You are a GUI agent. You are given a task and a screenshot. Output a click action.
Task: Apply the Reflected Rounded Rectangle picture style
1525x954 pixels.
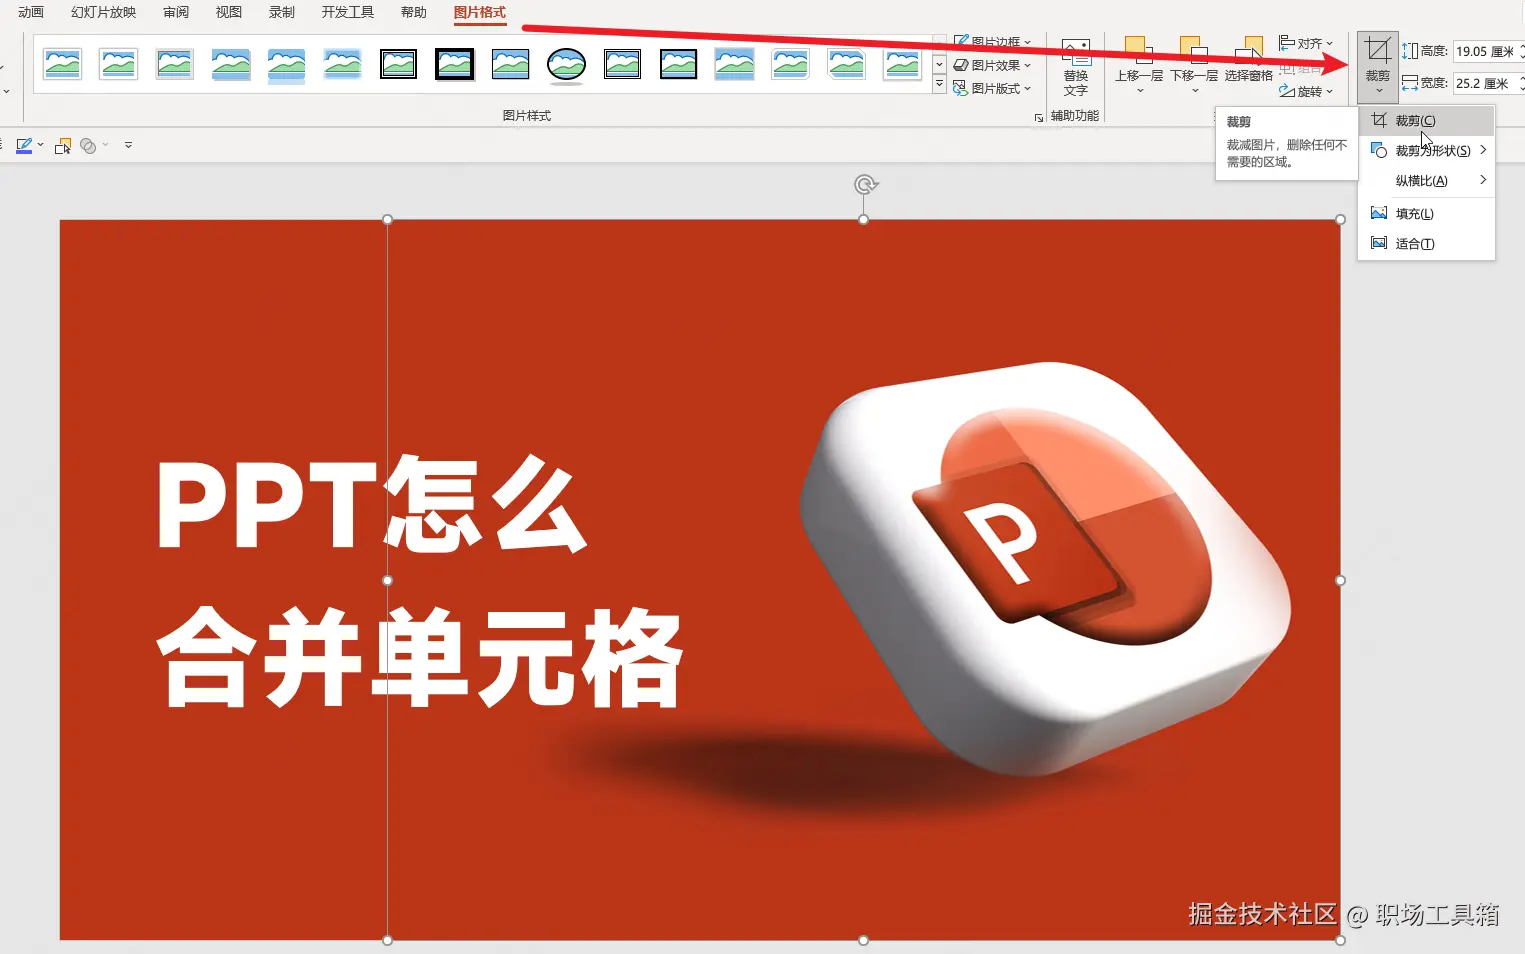tap(286, 65)
